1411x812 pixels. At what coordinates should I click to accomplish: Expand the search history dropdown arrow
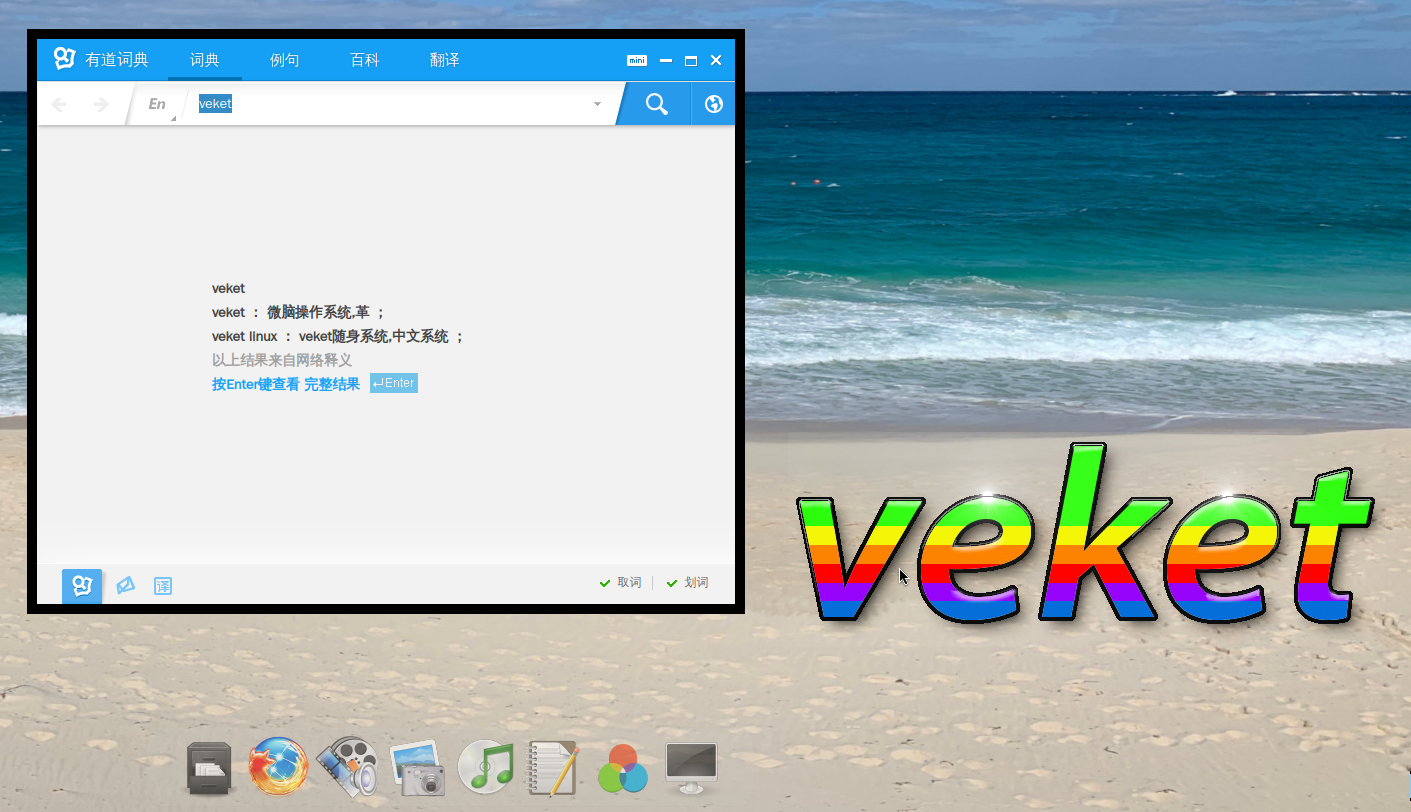click(597, 104)
